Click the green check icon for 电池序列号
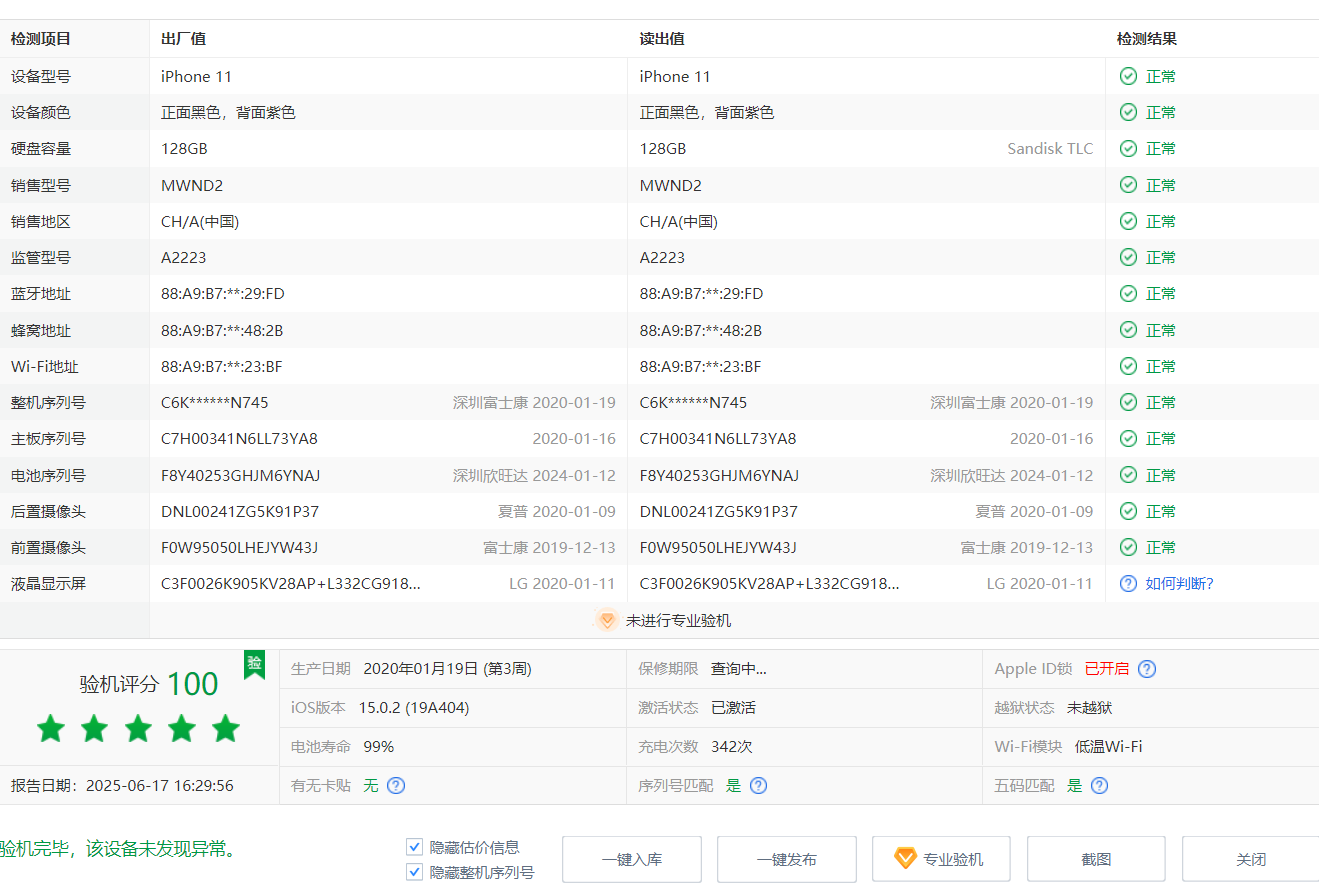The image size is (1319, 887). point(1128,475)
